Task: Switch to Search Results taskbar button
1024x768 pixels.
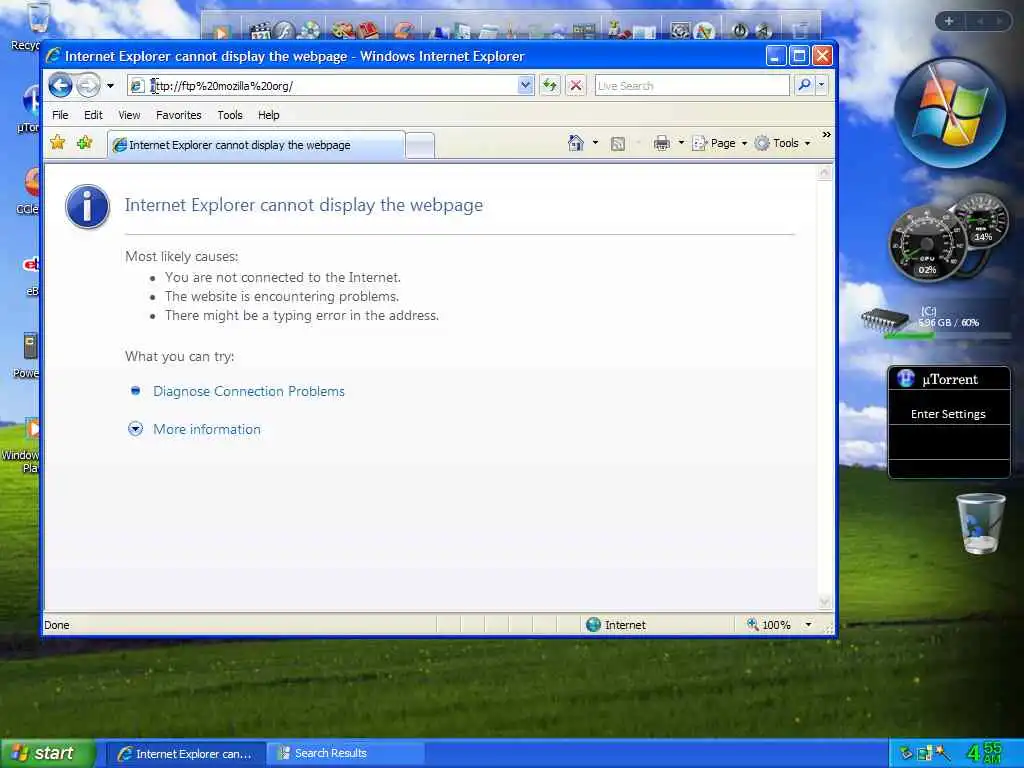Action: (345, 754)
